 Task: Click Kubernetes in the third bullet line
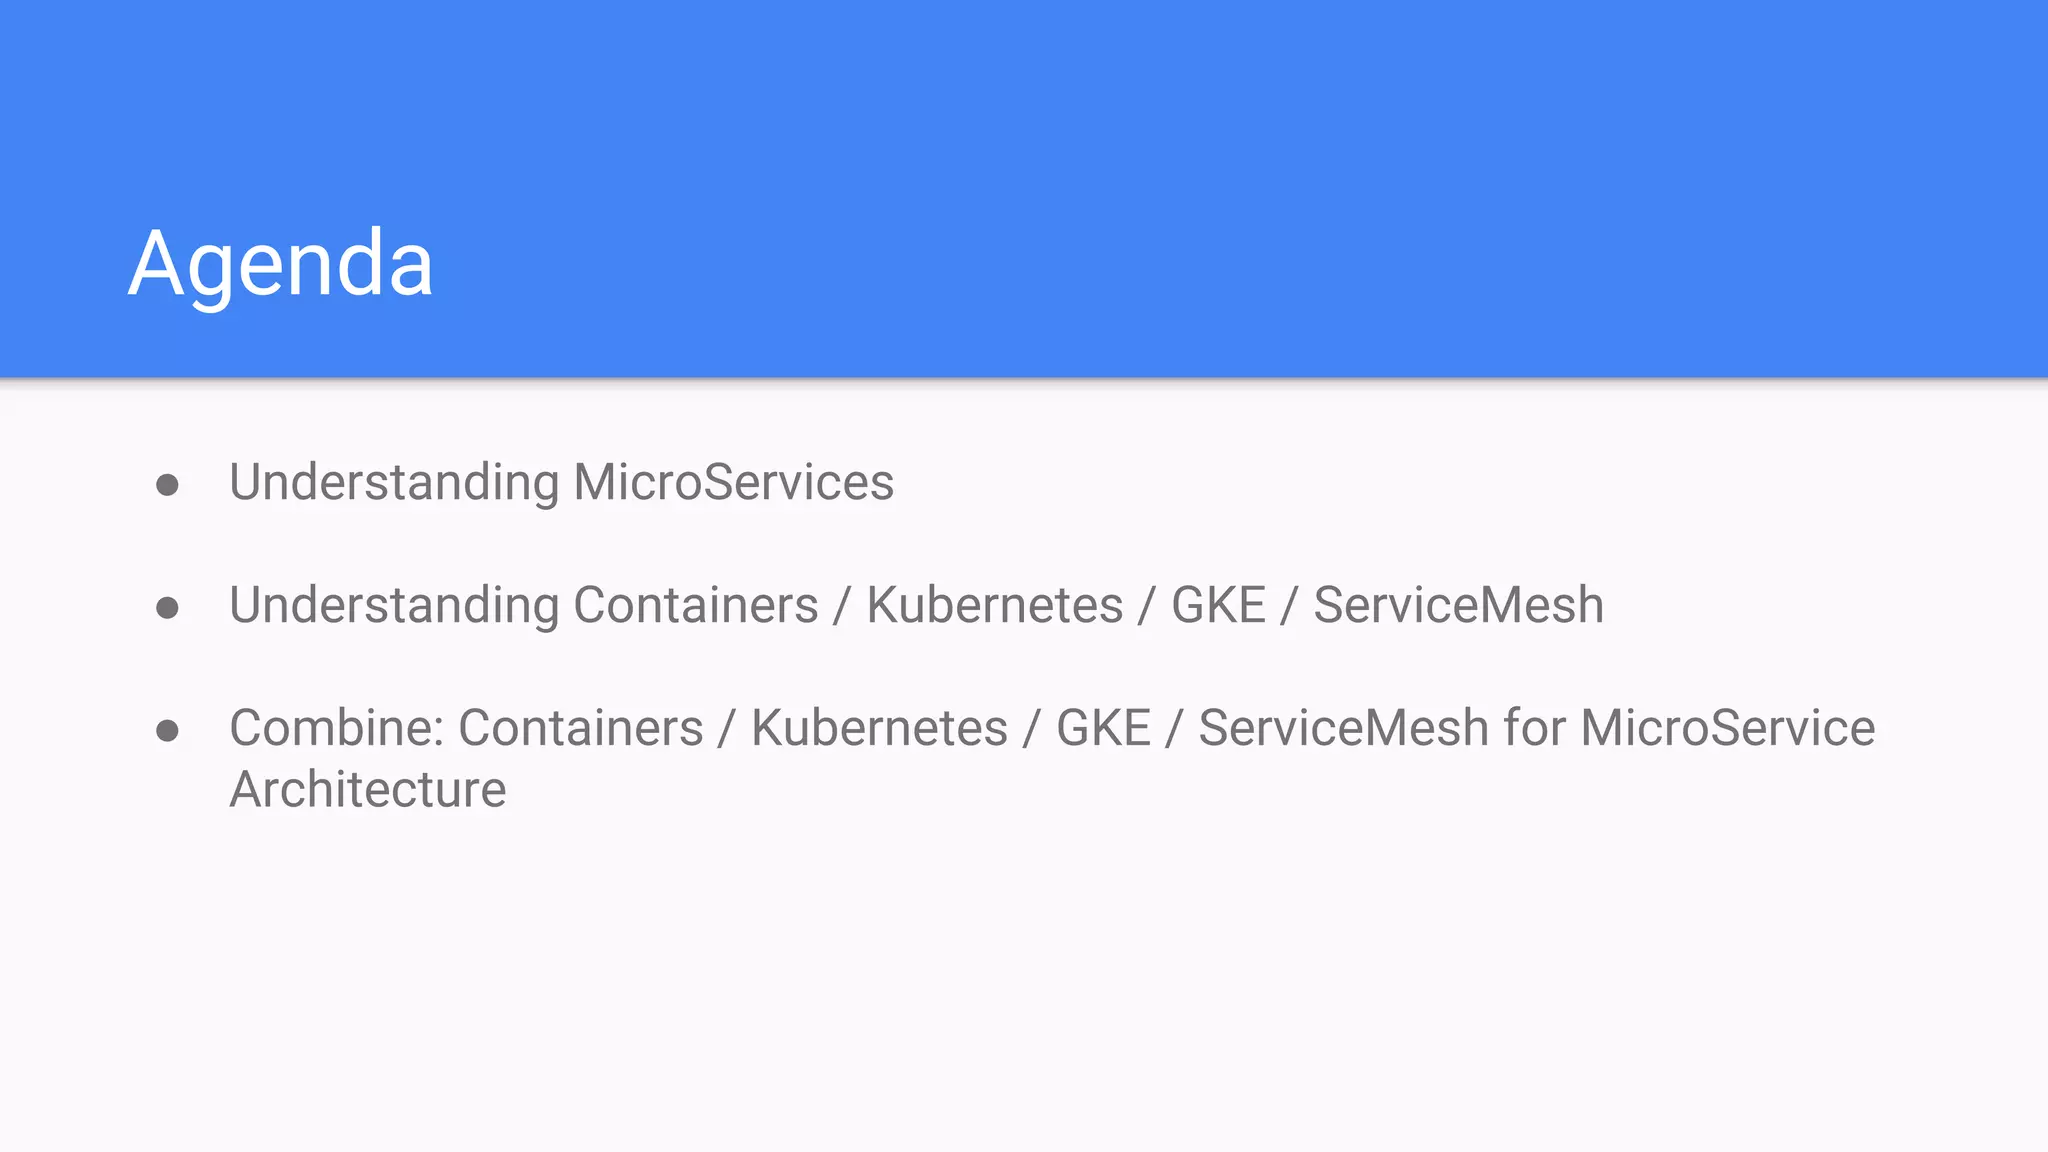879,728
